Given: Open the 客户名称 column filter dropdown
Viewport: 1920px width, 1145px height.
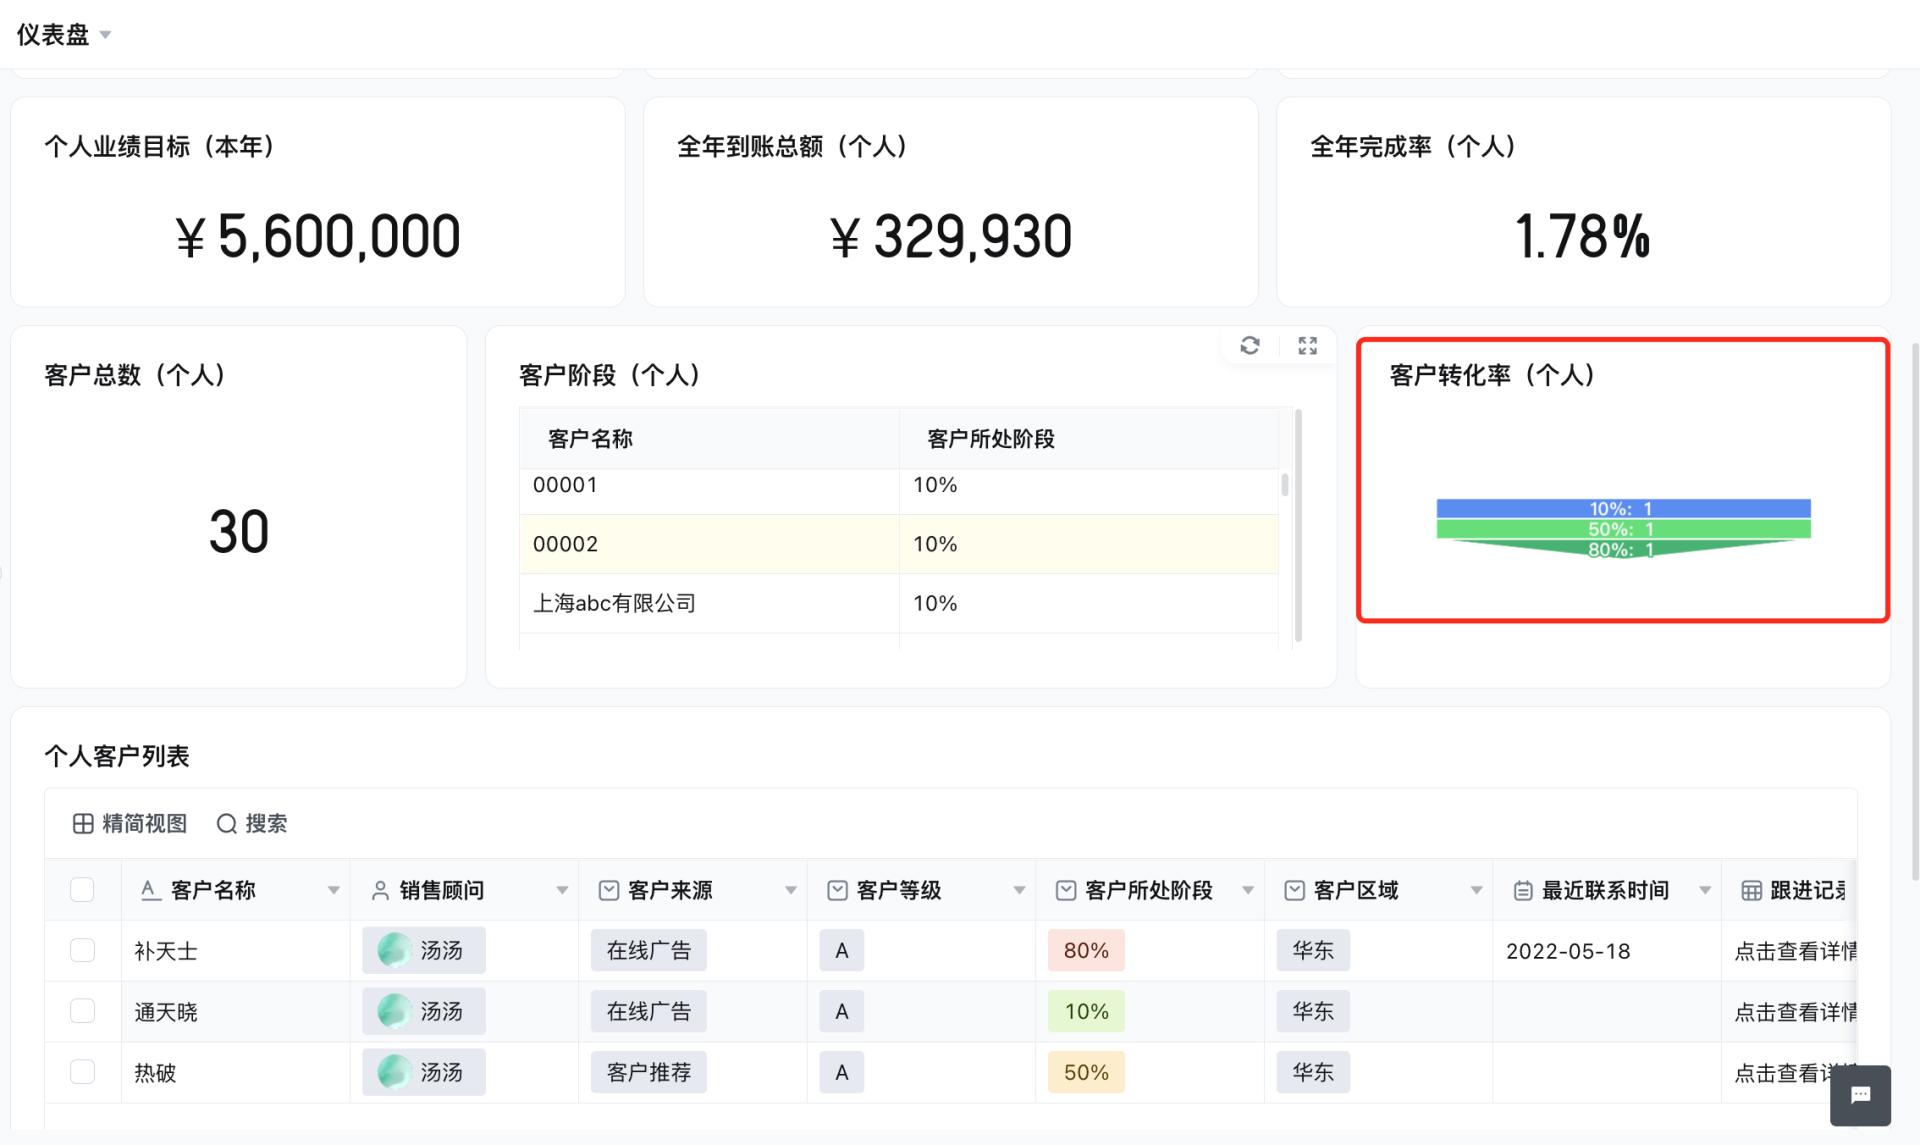Looking at the screenshot, I should [334, 889].
